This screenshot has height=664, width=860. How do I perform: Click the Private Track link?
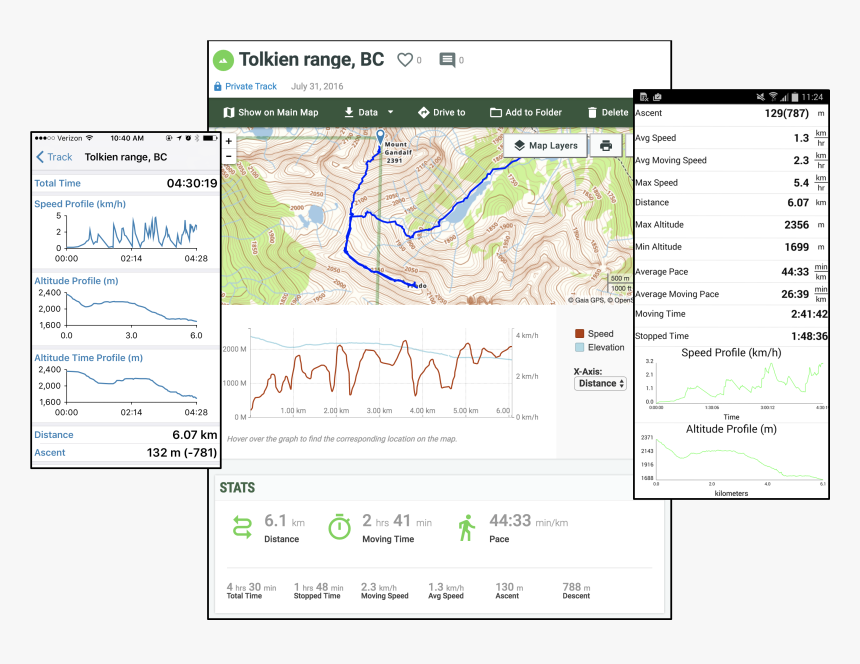point(250,87)
